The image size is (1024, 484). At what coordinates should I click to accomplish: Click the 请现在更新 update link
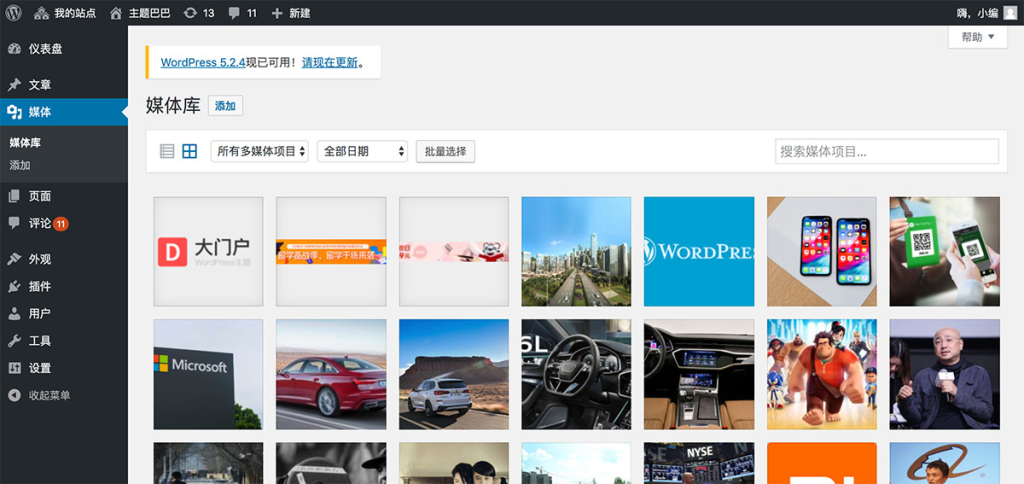(330, 63)
